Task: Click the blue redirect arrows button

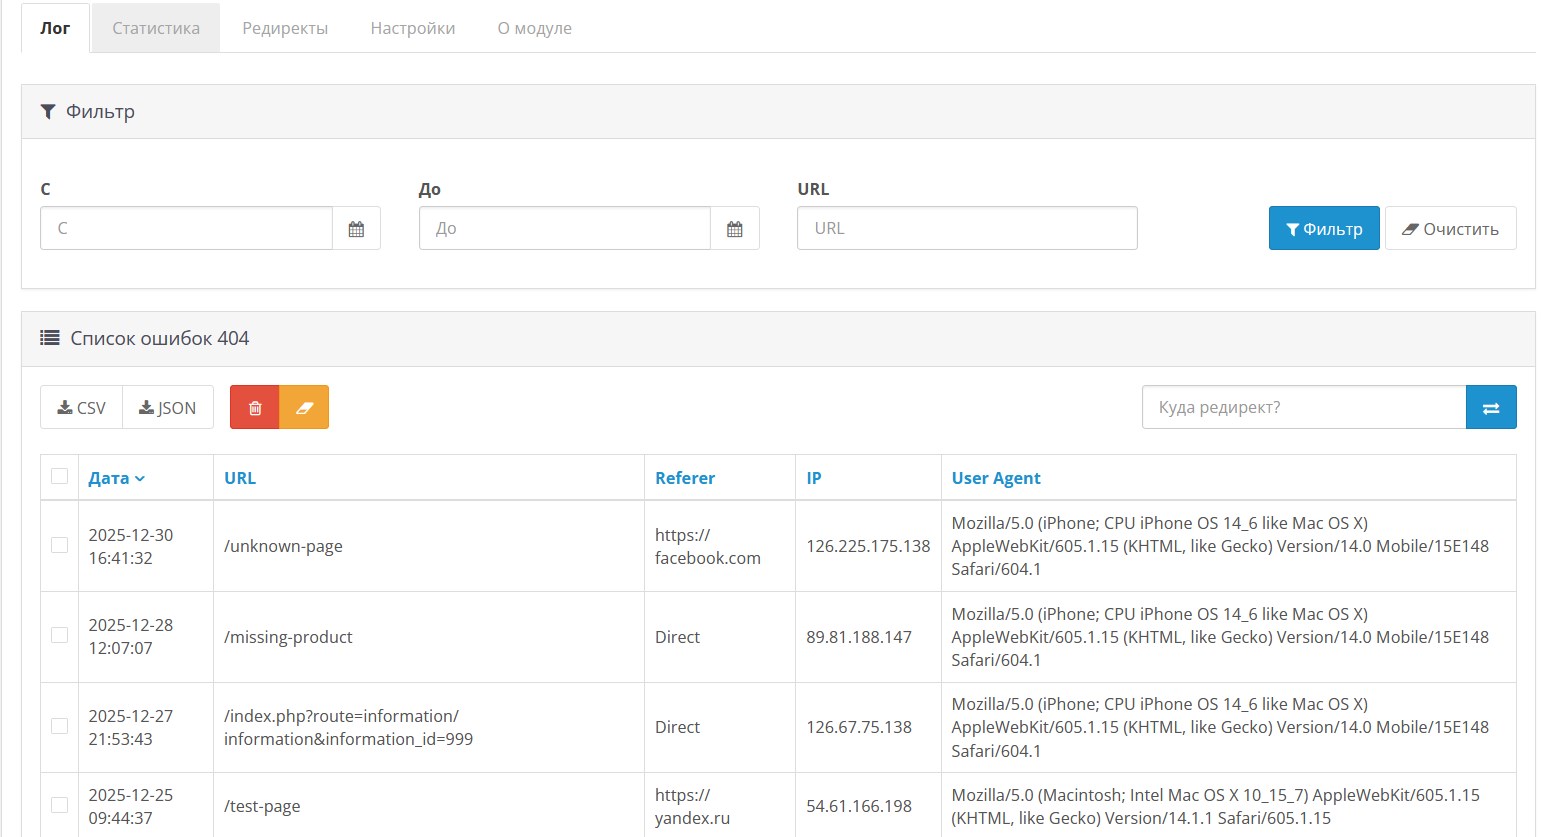Action: (x=1490, y=407)
